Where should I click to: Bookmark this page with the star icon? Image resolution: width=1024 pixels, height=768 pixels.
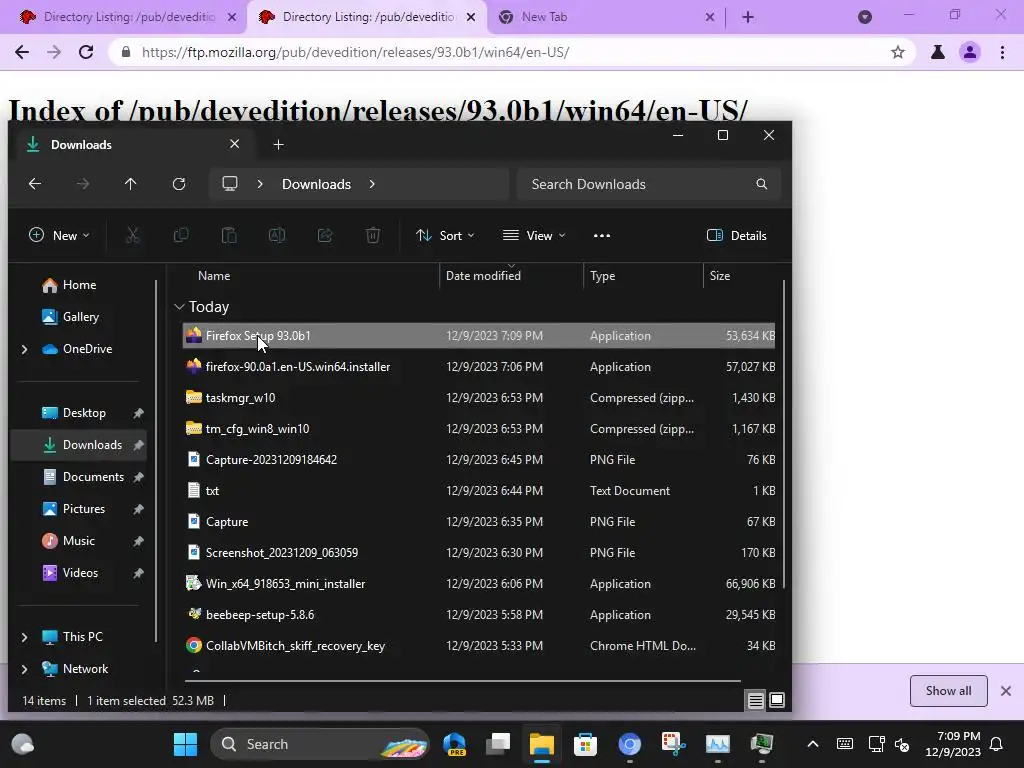pos(898,52)
